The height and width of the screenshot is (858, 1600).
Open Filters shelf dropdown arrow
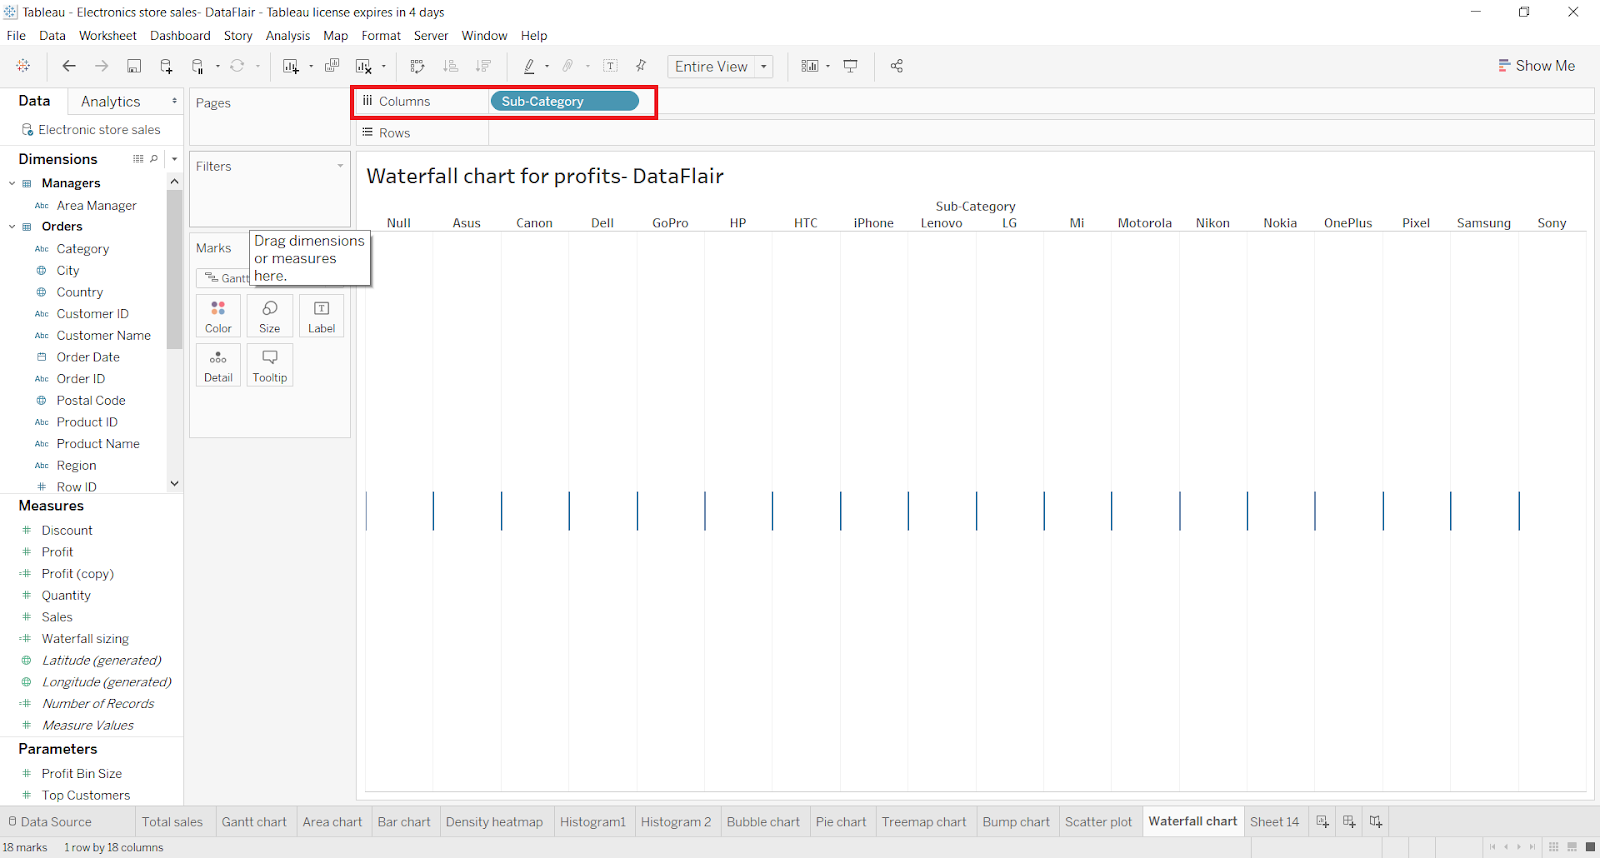(340, 166)
